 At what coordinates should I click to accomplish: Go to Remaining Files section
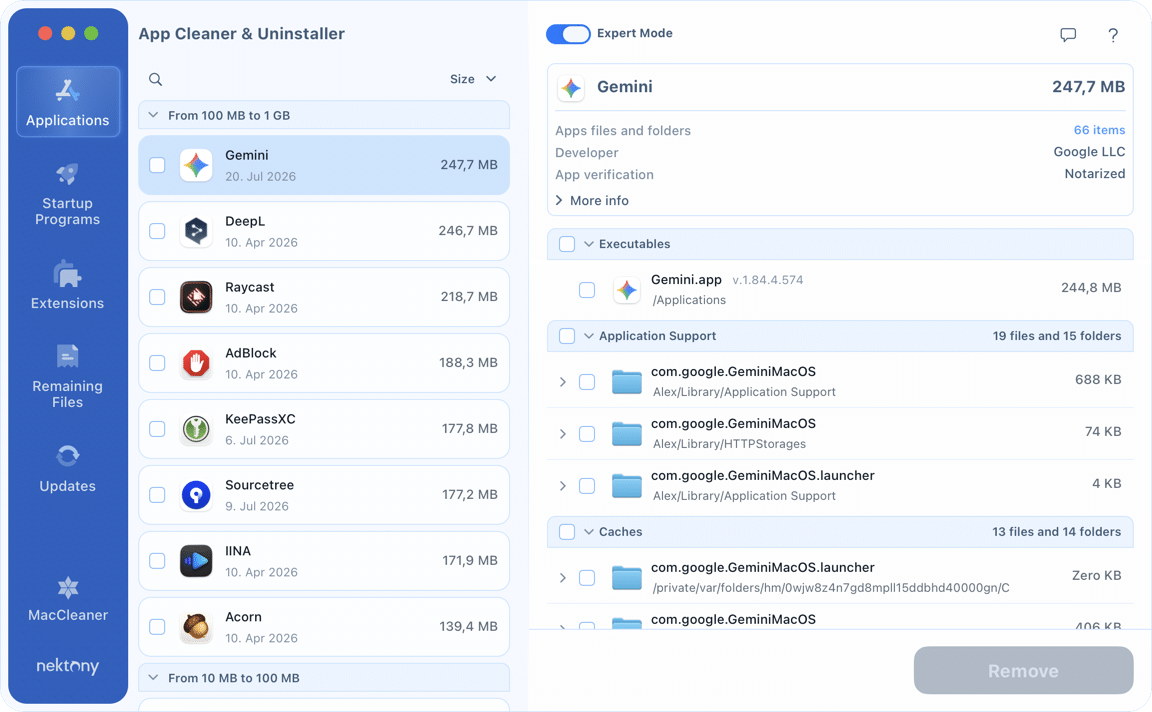coord(68,376)
